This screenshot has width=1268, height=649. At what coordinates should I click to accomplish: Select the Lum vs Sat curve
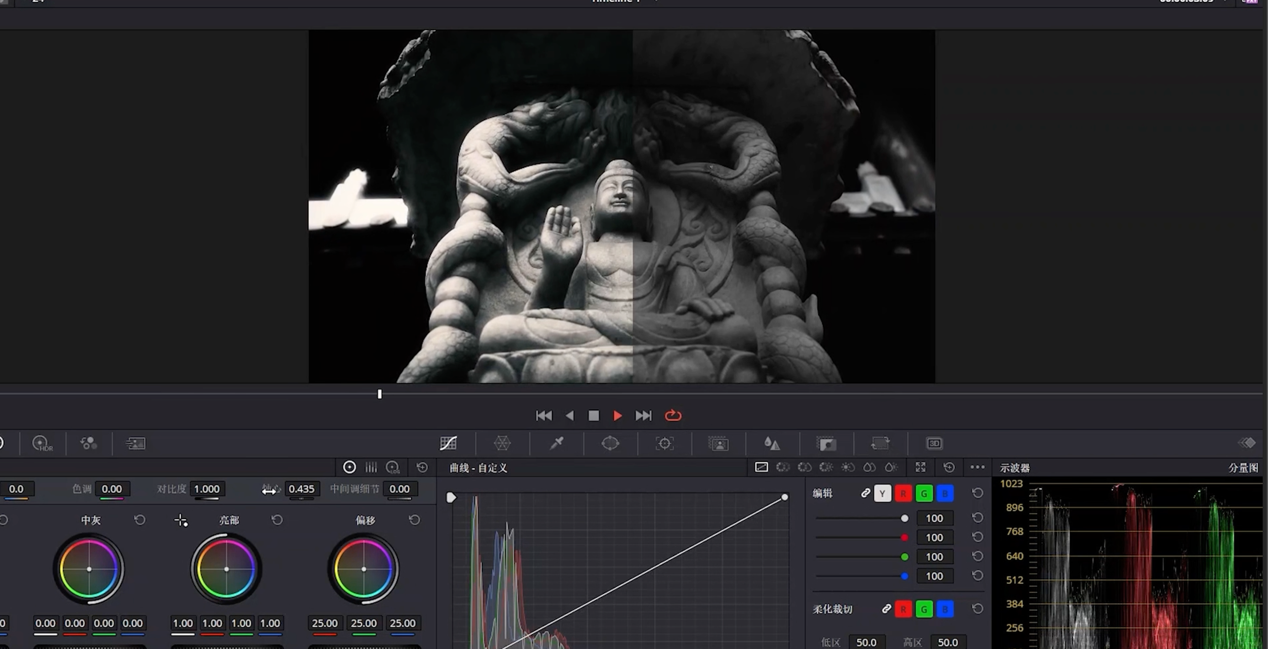[x=848, y=467]
